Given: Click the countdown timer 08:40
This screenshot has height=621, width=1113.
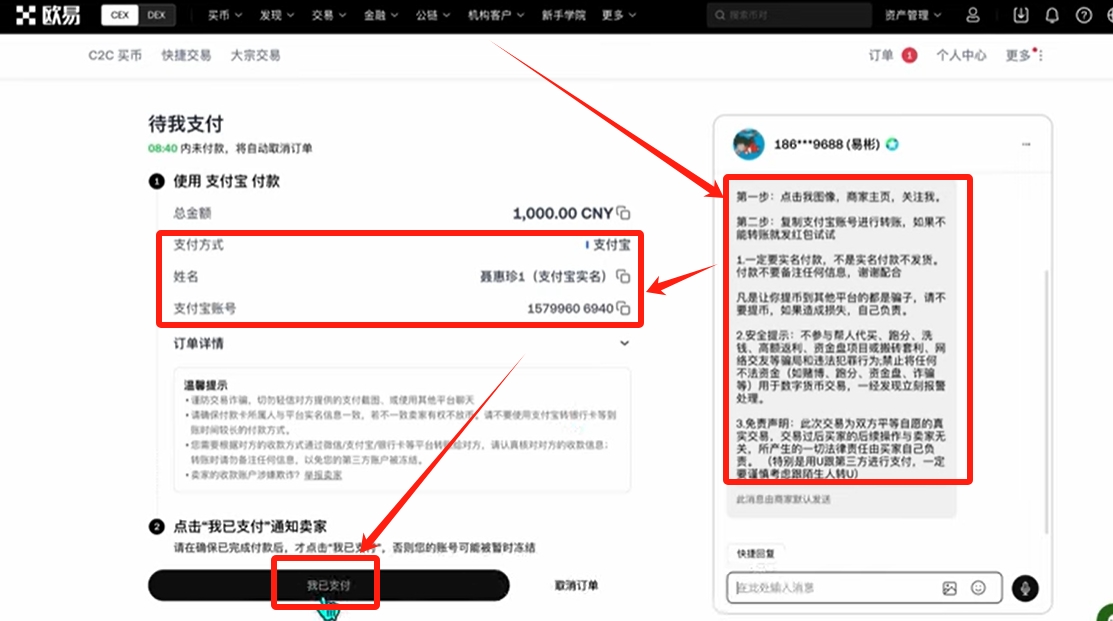Looking at the screenshot, I should 163,148.
